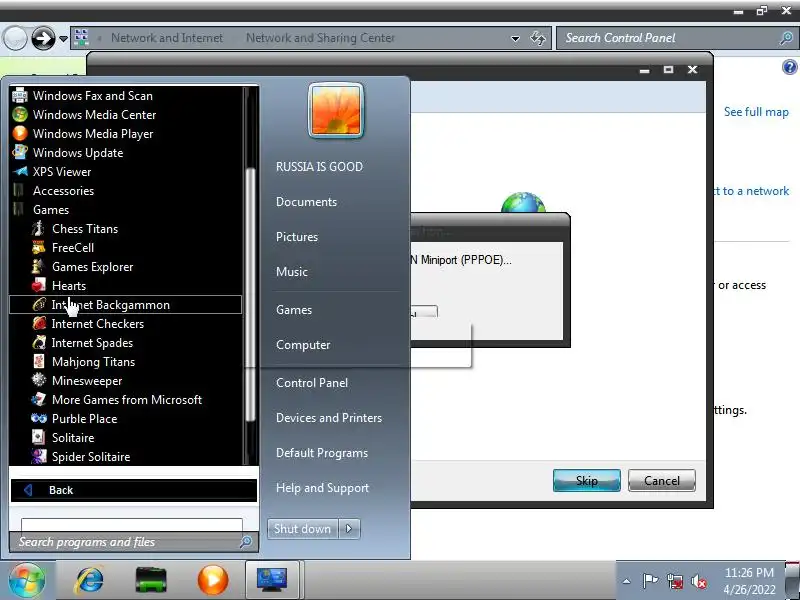Click the Shut down button
The width and height of the screenshot is (800, 600).
pos(303,529)
